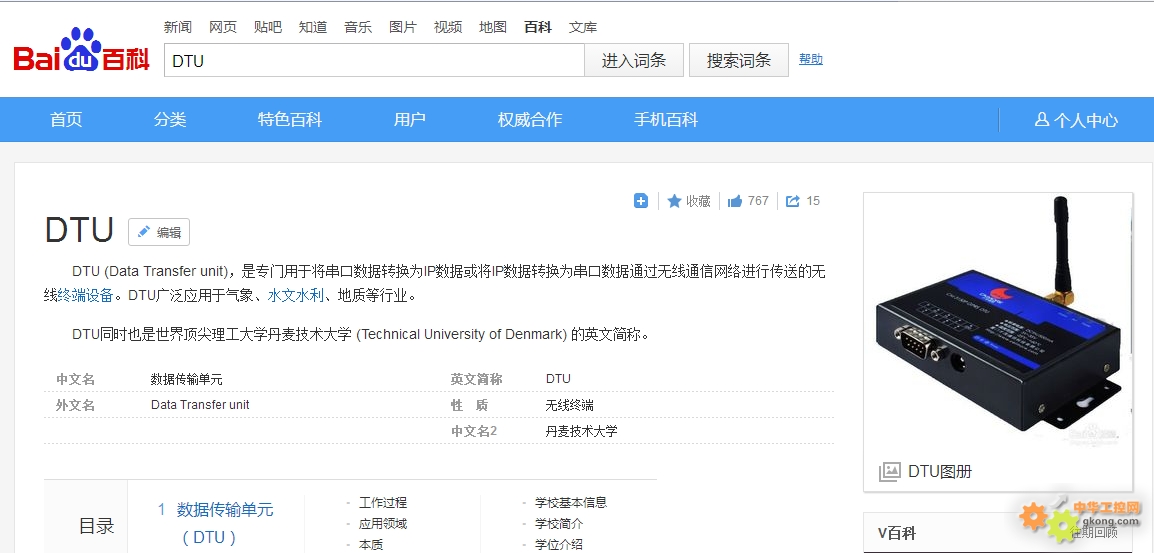Viewport: 1154px width, 553px height.
Task: Open the 权威合作 navigation menu item
Action: [530, 119]
